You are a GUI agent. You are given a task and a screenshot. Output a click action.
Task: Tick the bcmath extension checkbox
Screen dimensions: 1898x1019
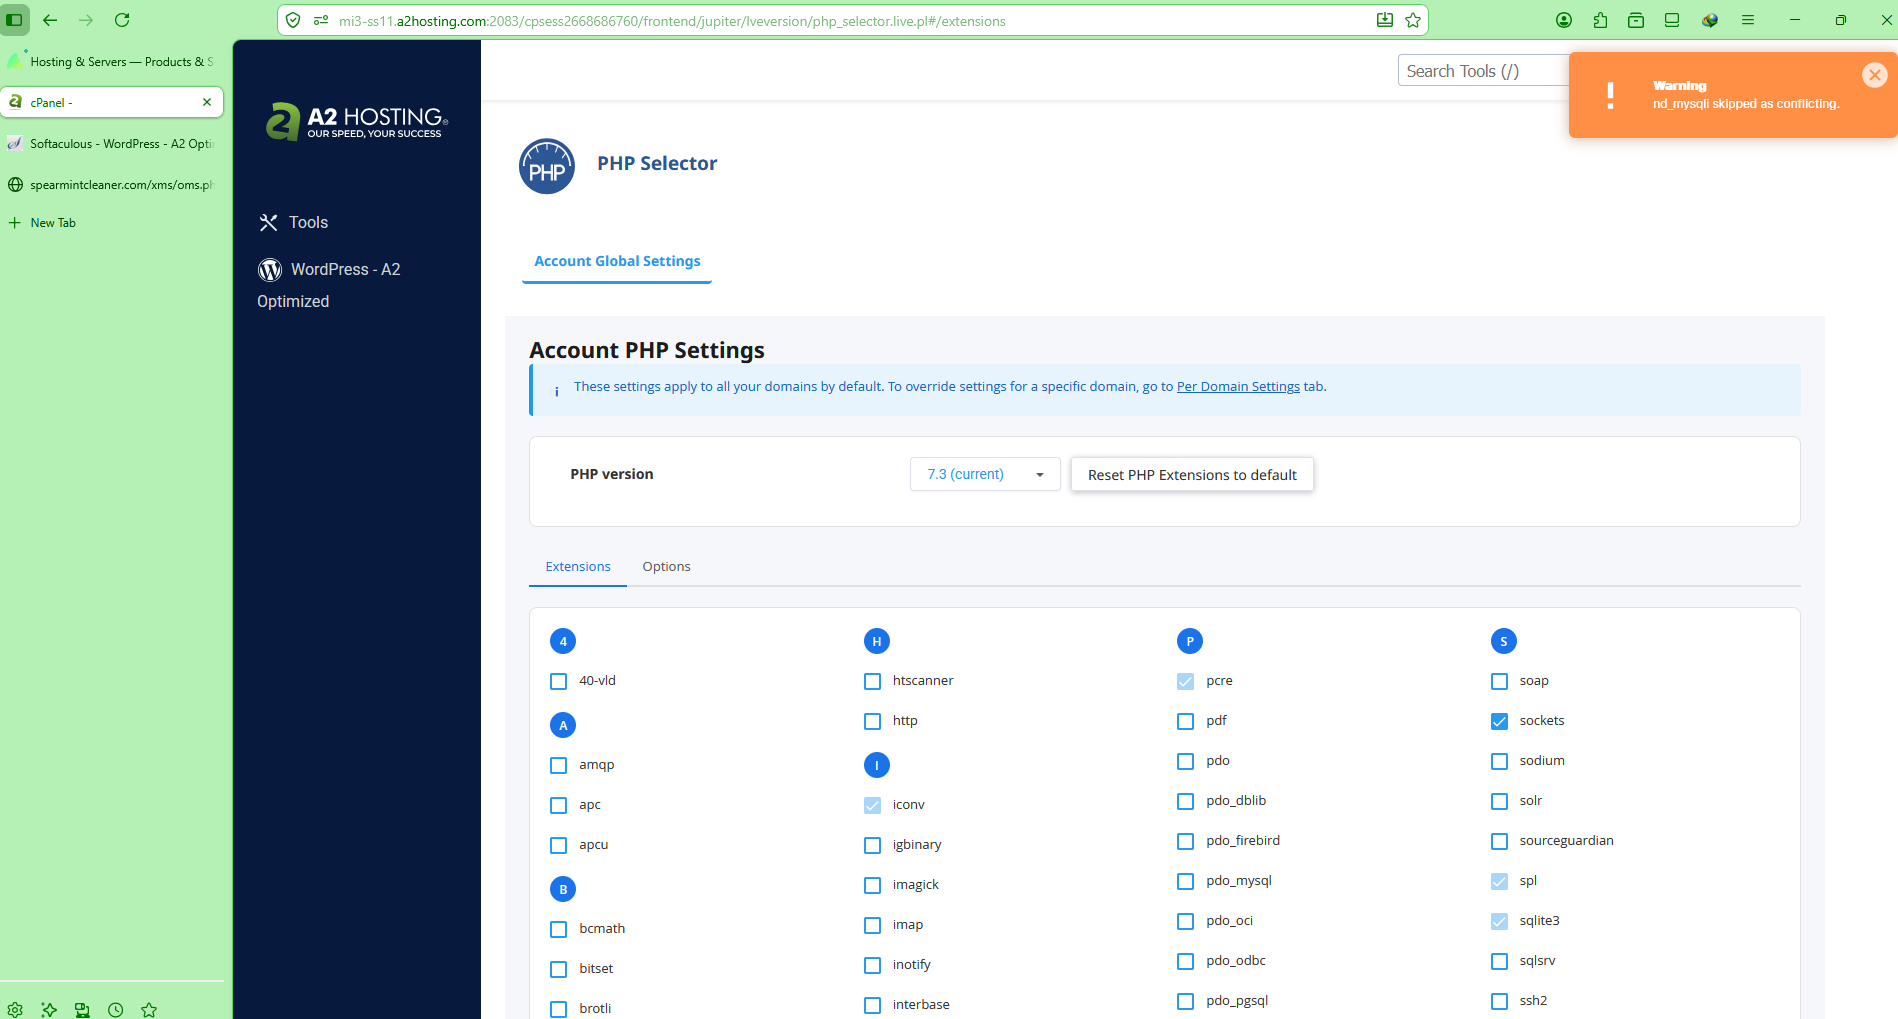click(x=559, y=929)
